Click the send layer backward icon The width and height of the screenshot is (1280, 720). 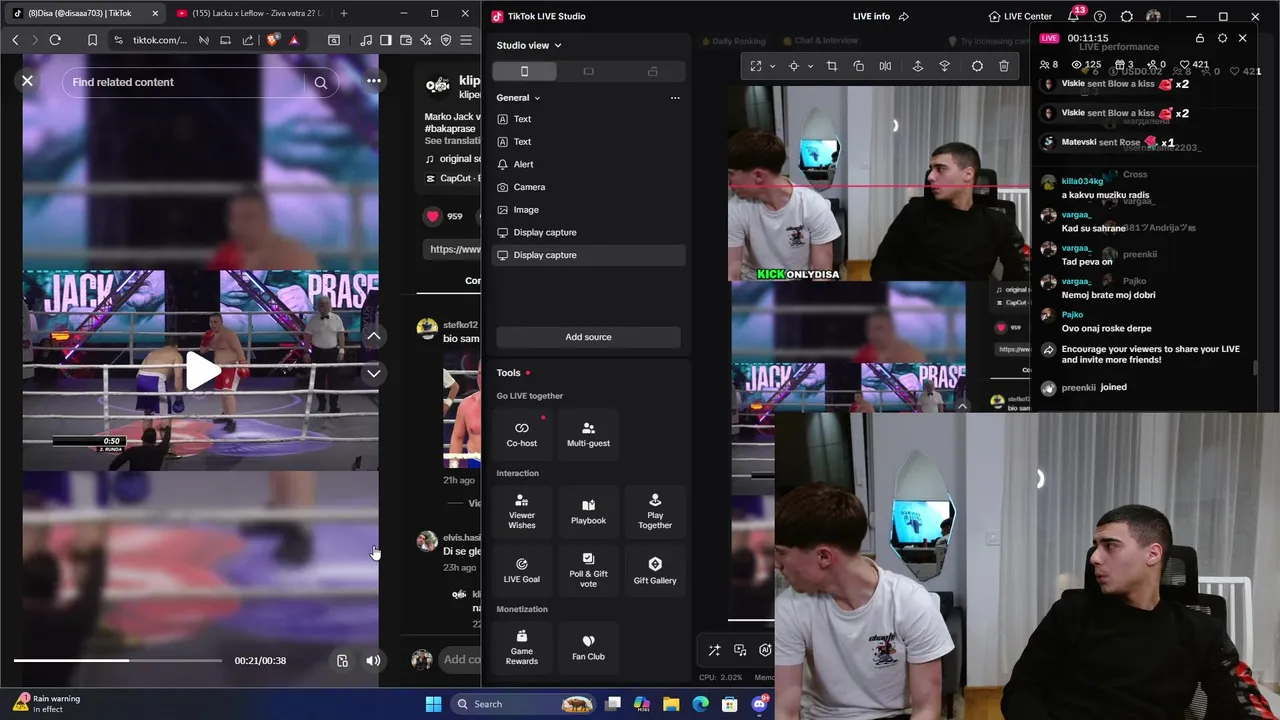[x=944, y=66]
